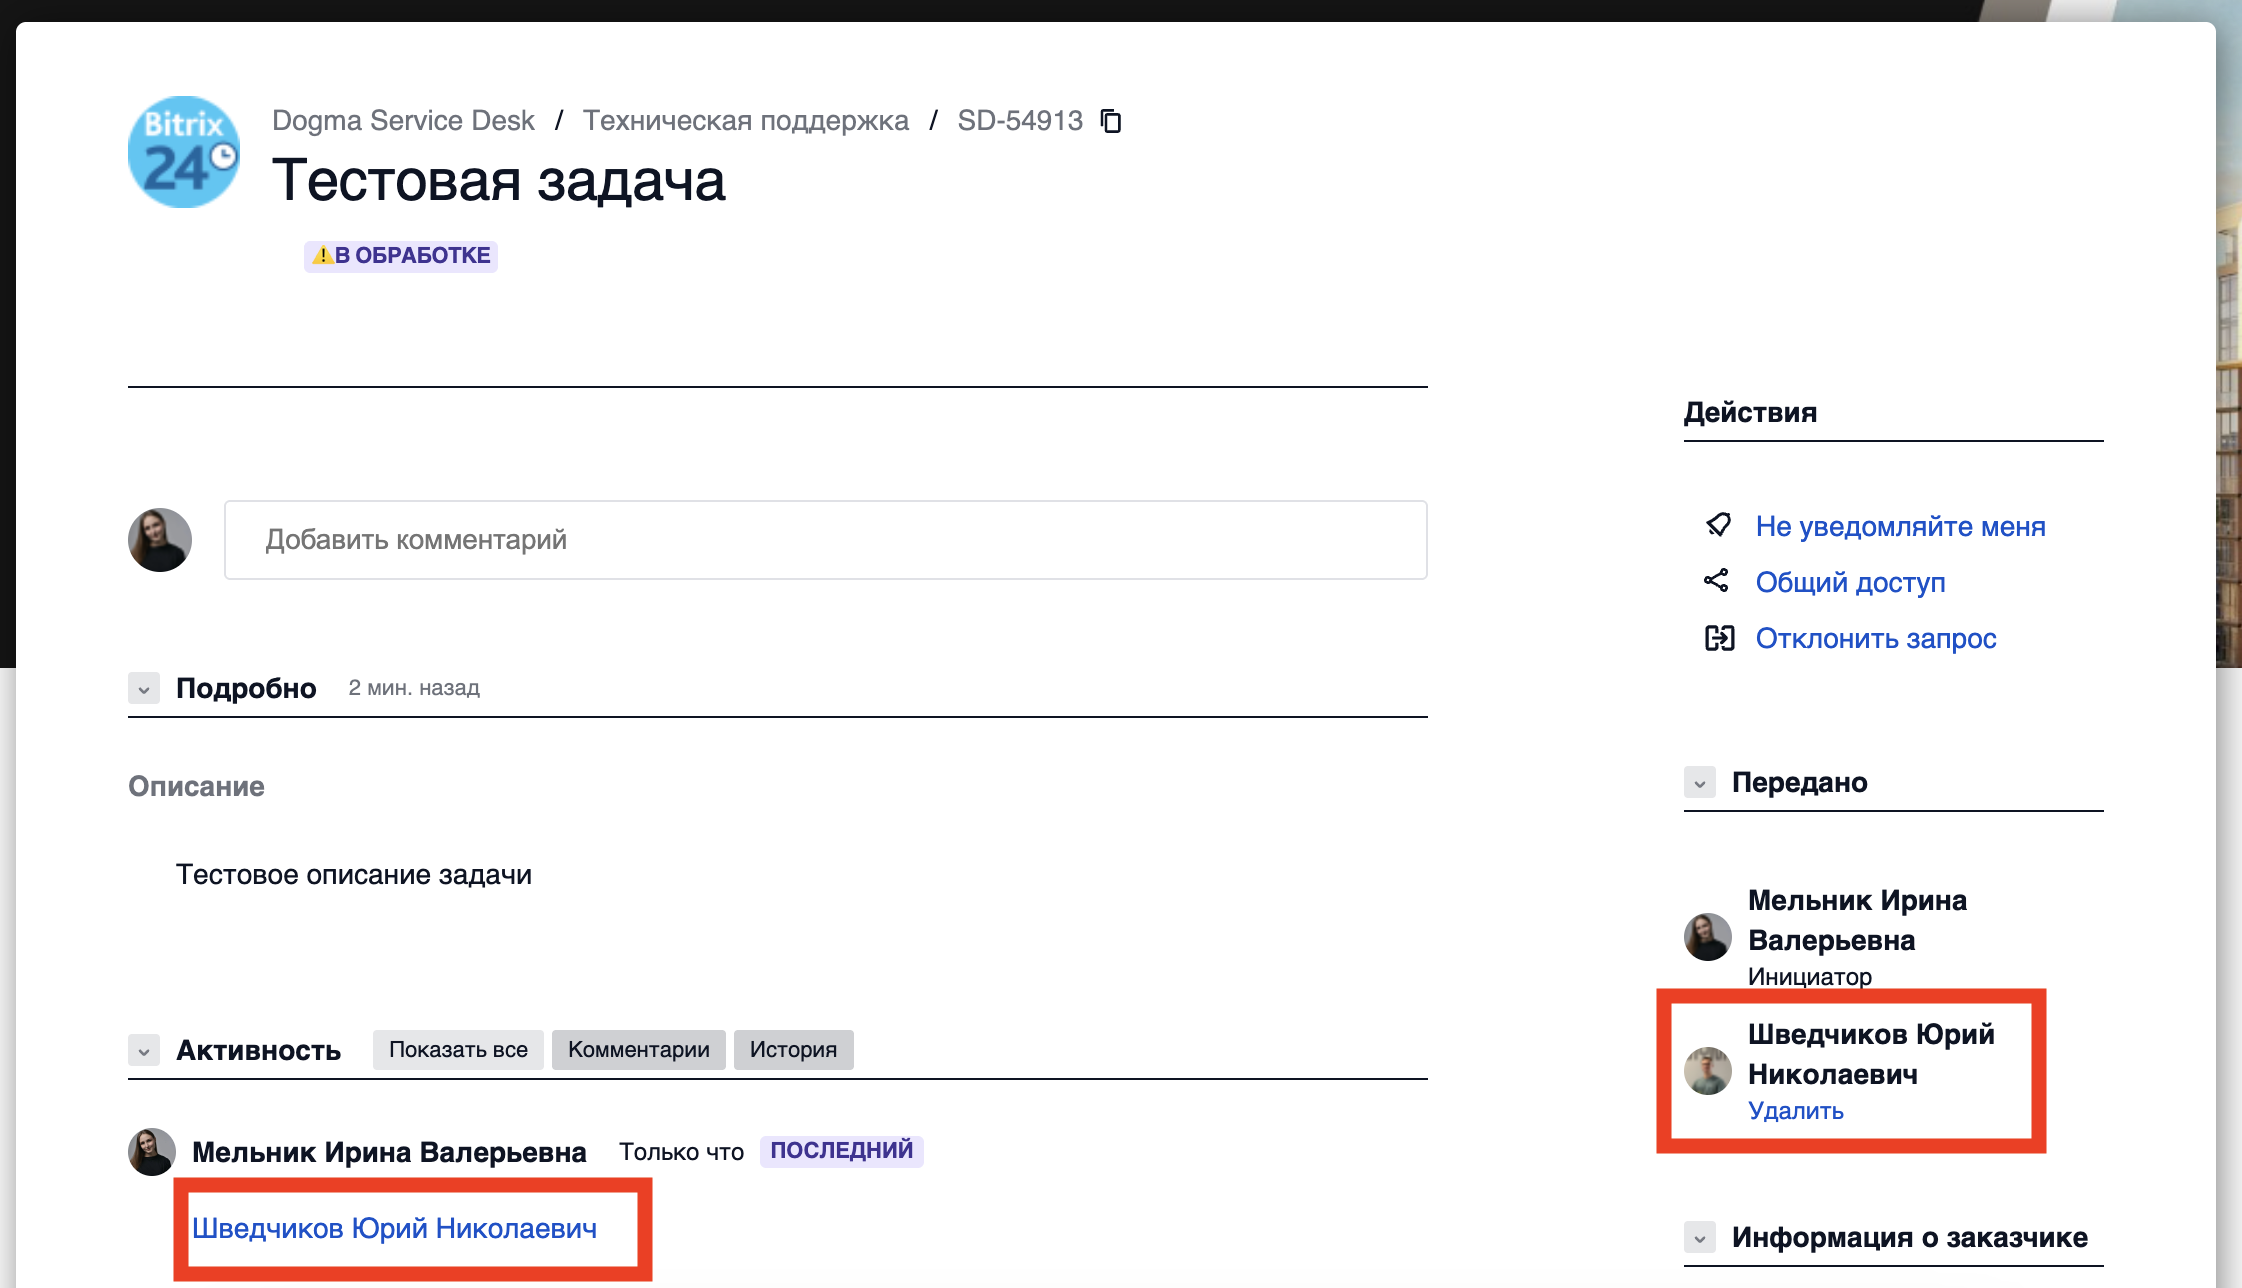Collapse the Подробно section
This screenshot has width=2242, height=1288.
click(x=144, y=689)
